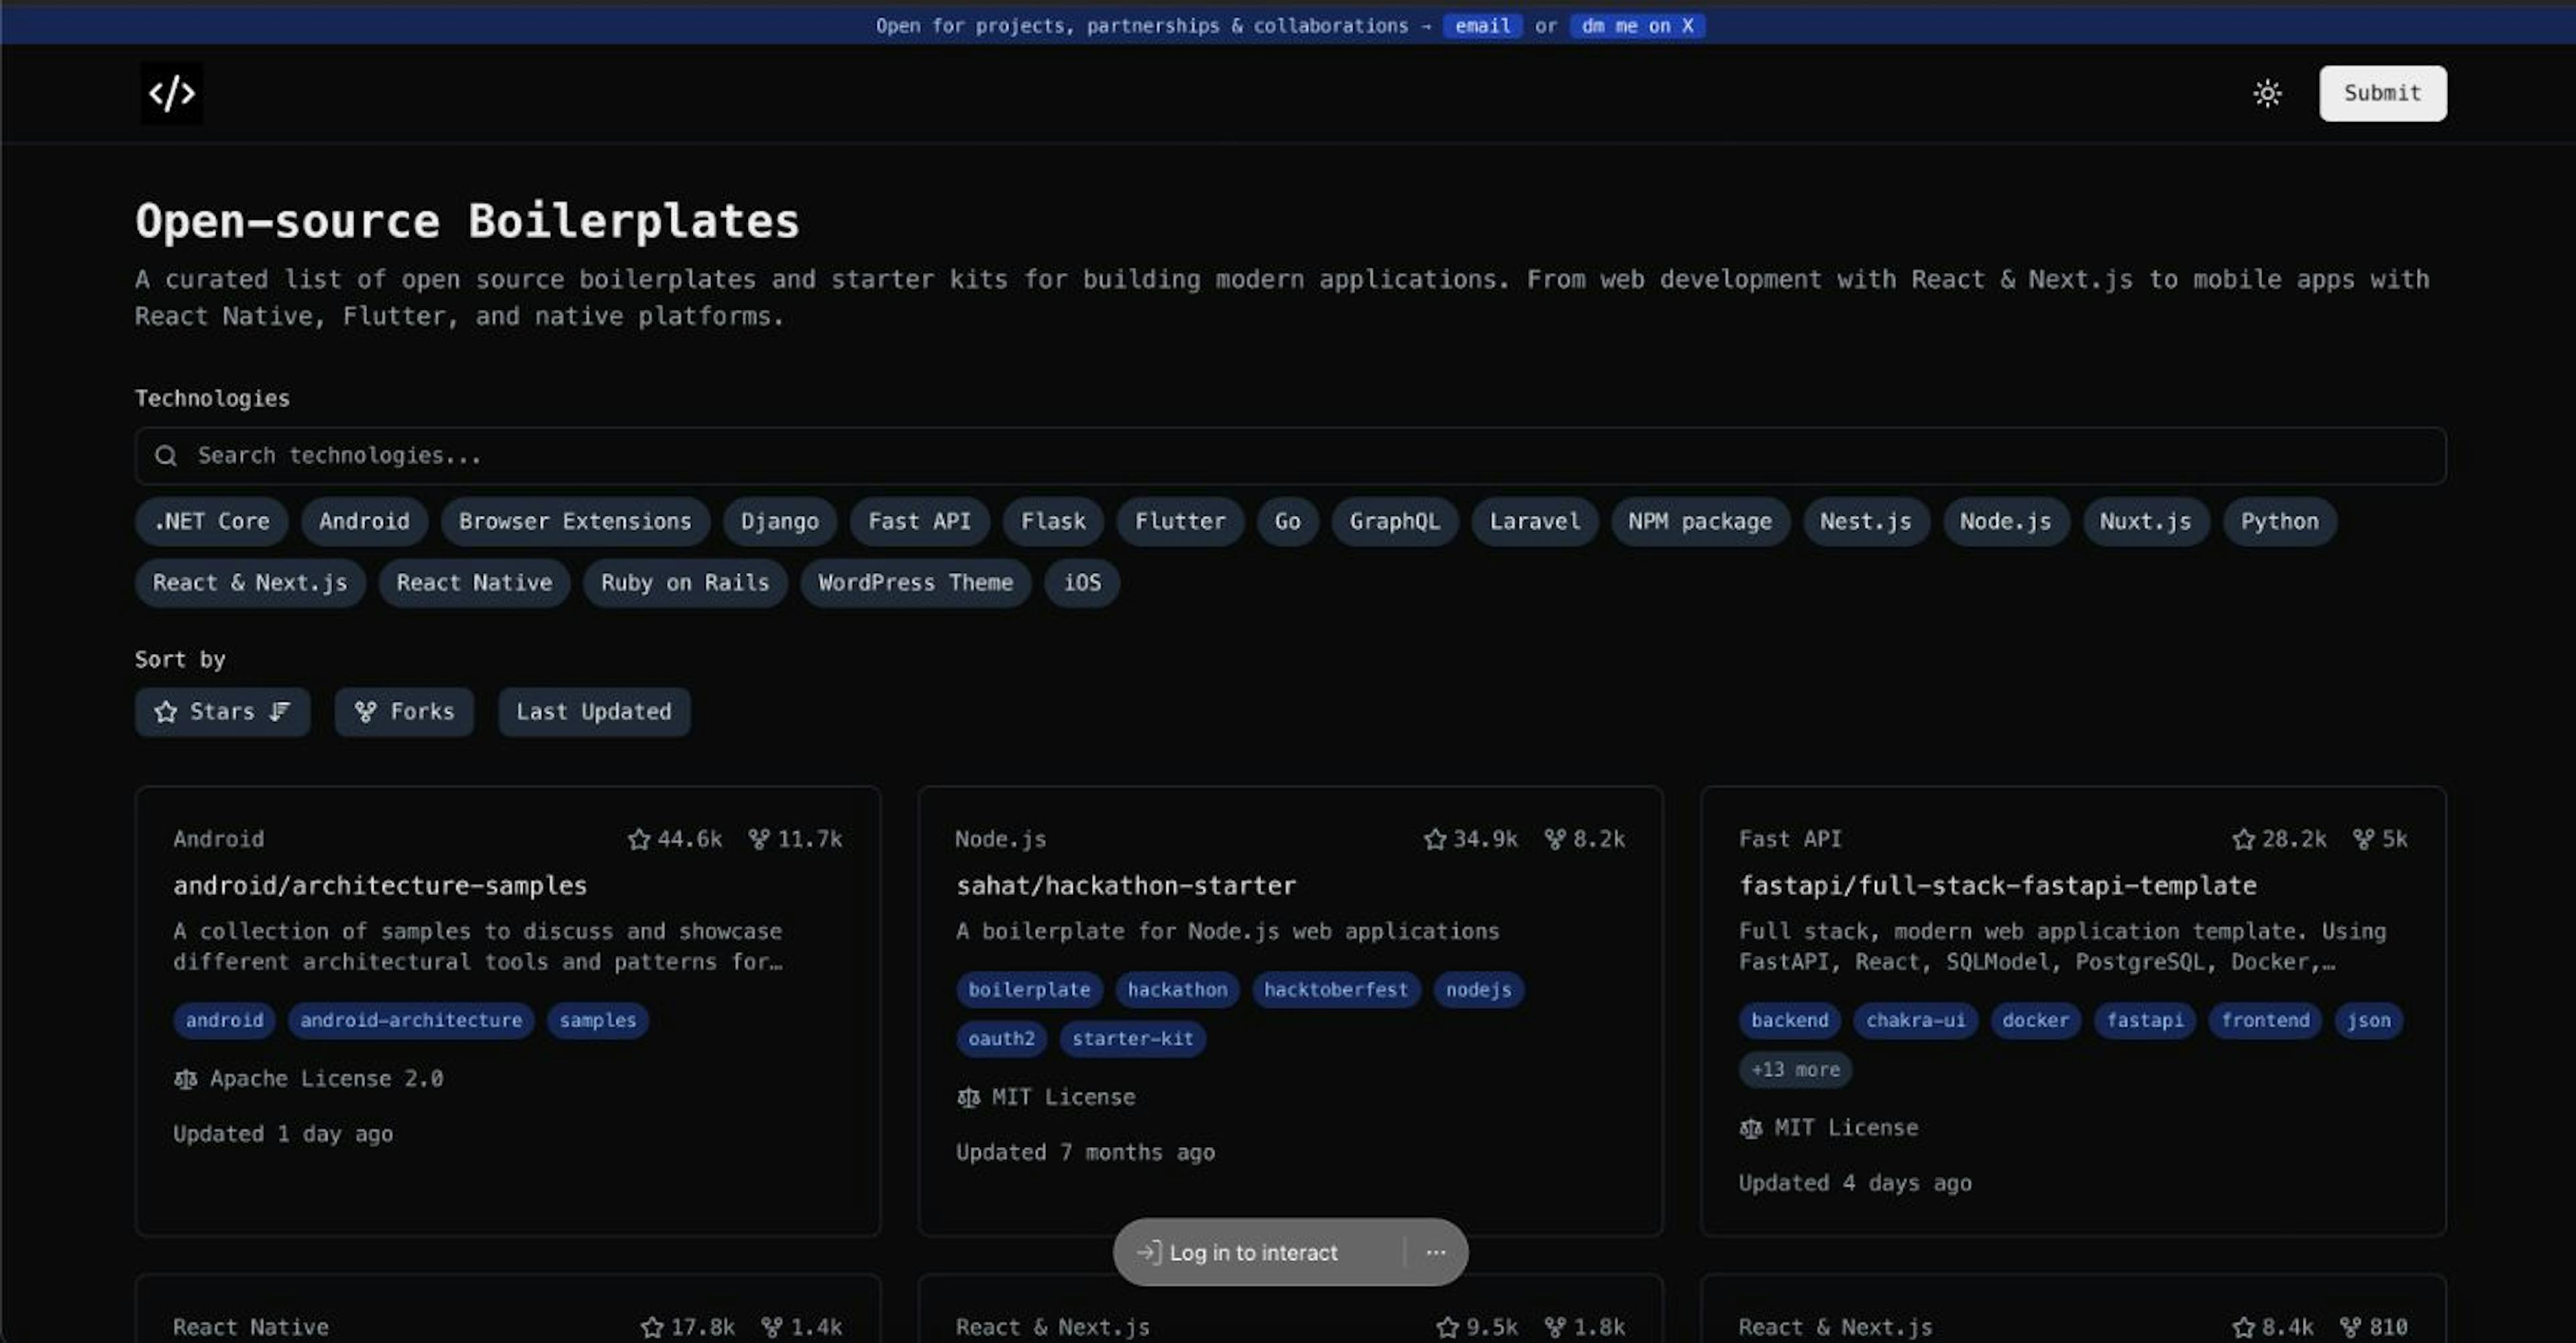Select the Flutter filter chip

coord(1180,522)
